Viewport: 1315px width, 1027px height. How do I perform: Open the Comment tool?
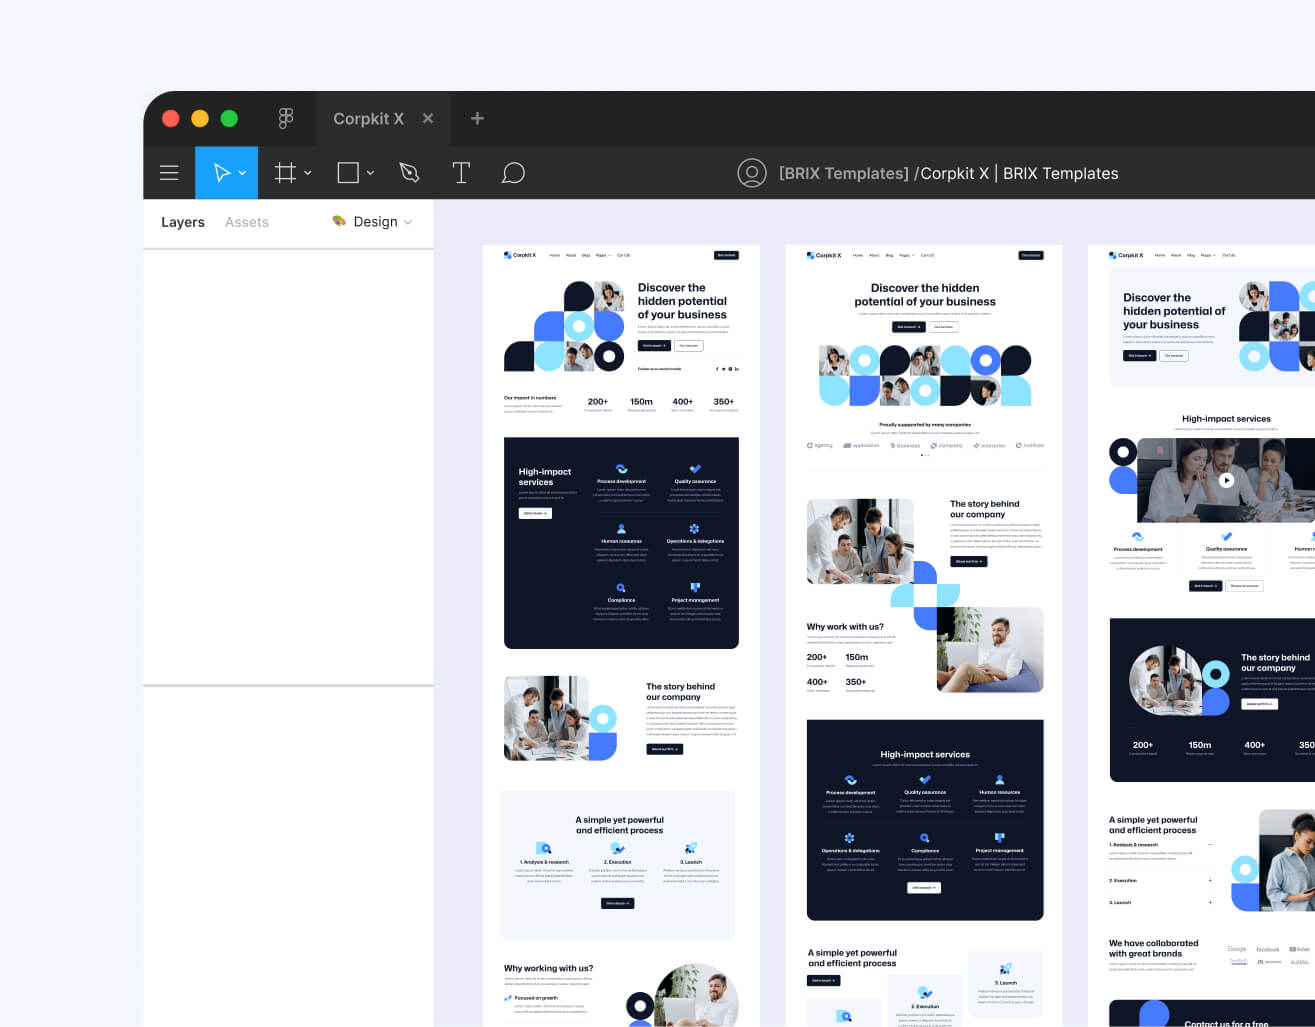[513, 172]
